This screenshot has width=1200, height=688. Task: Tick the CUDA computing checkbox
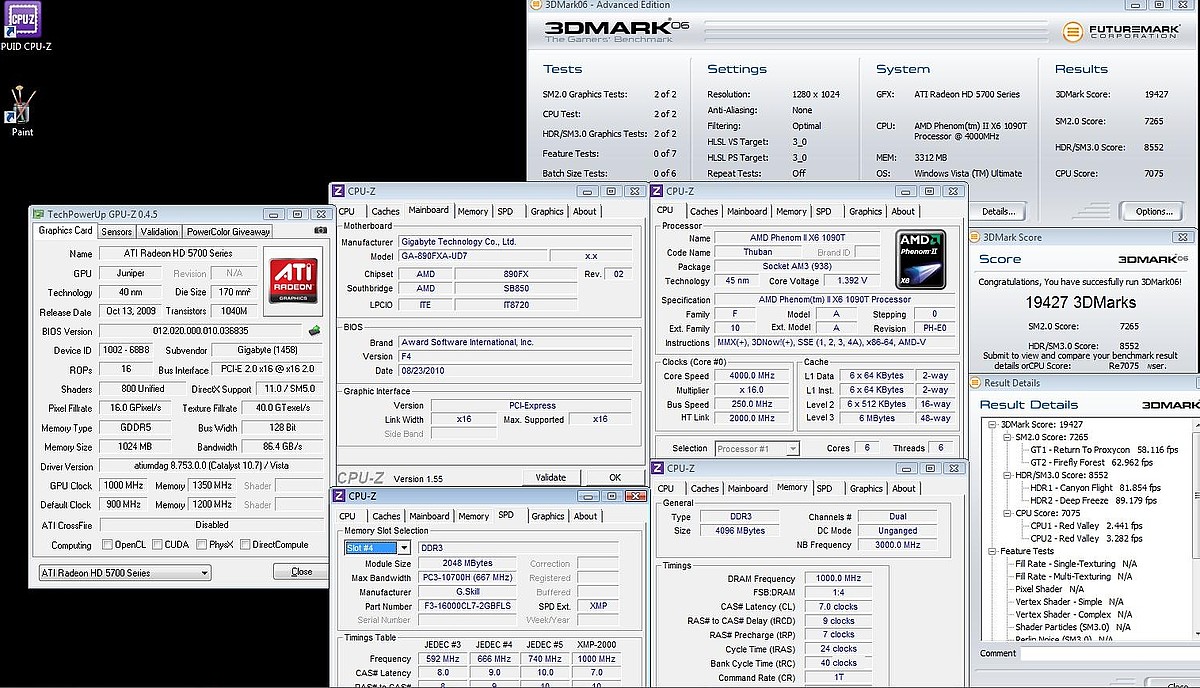pyautogui.click(x=158, y=545)
